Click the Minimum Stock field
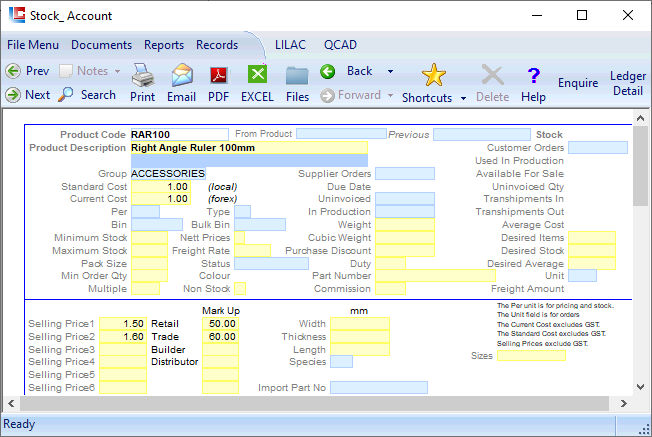The height and width of the screenshot is (437, 652). (149, 237)
